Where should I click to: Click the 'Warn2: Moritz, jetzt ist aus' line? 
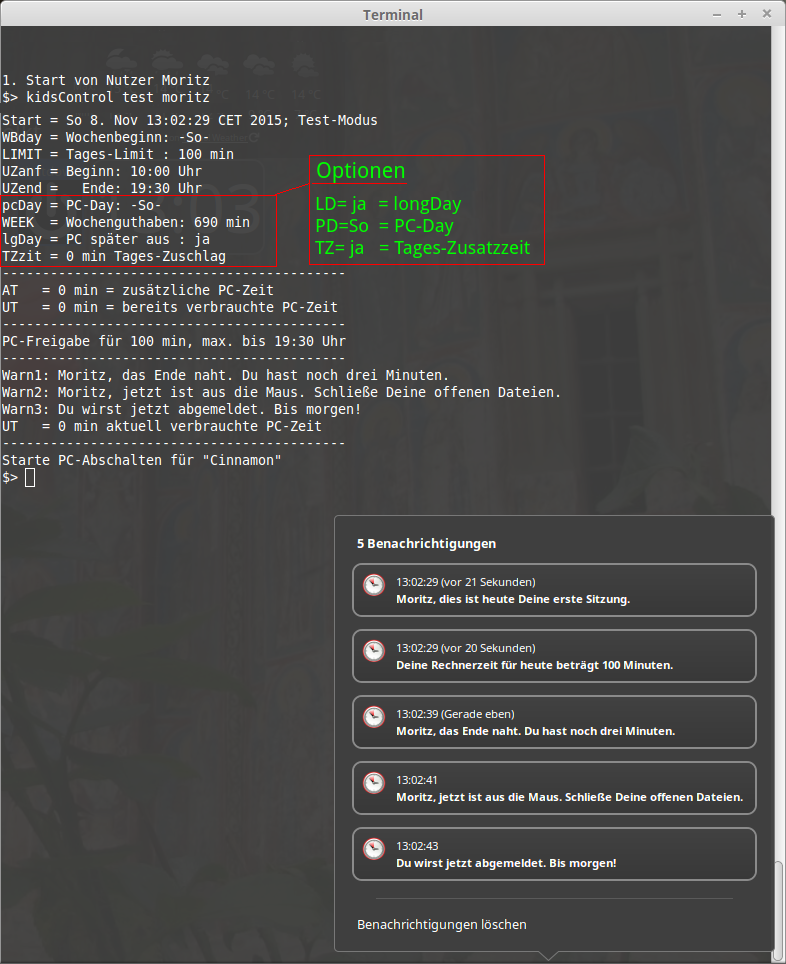point(281,392)
